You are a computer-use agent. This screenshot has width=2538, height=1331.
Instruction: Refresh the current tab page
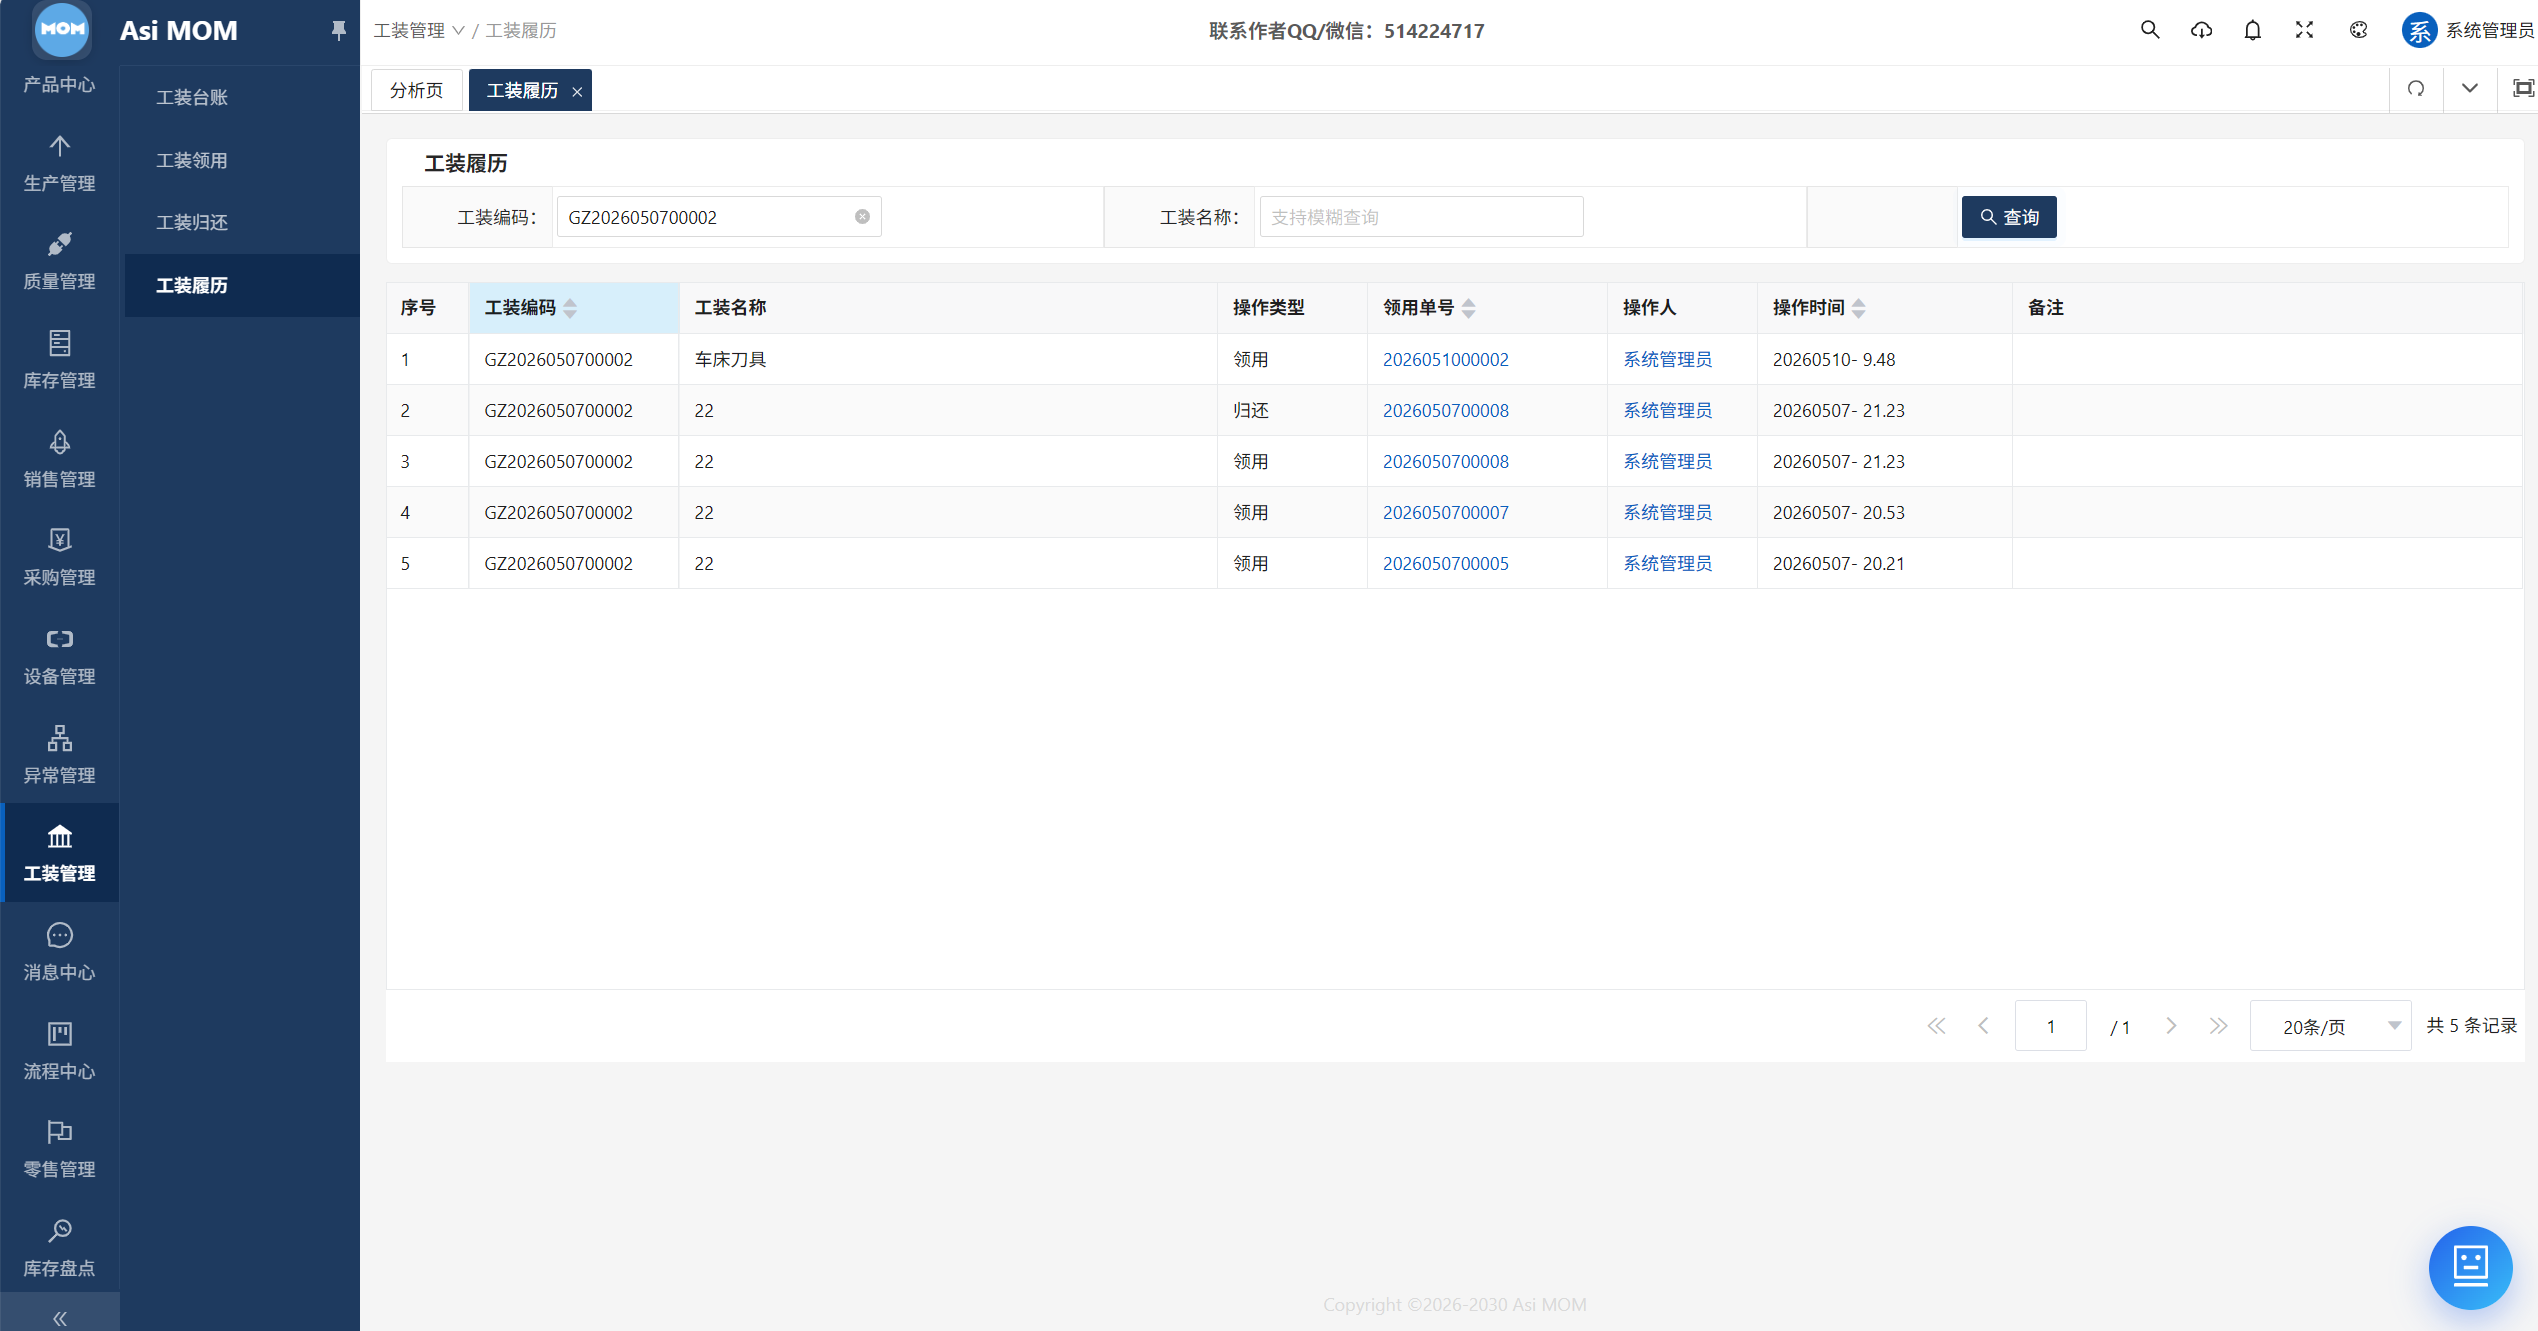2416,89
